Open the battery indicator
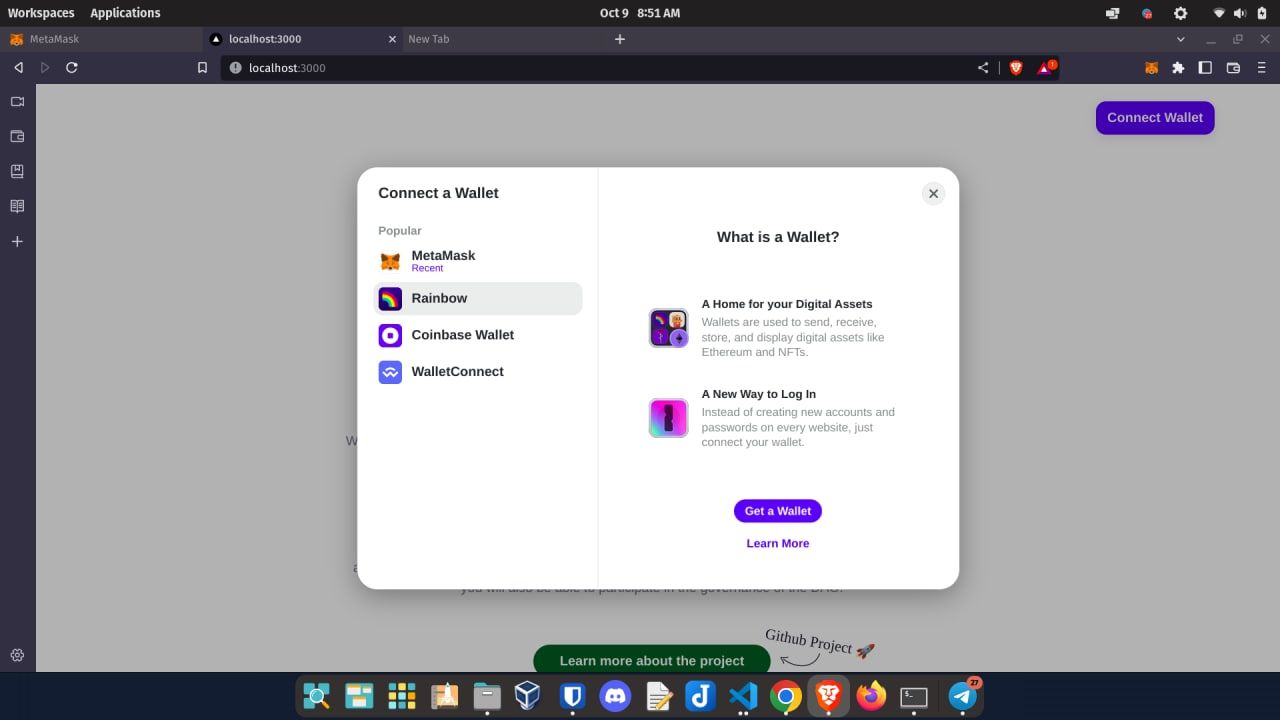This screenshot has height=720, width=1280. [x=1262, y=13]
